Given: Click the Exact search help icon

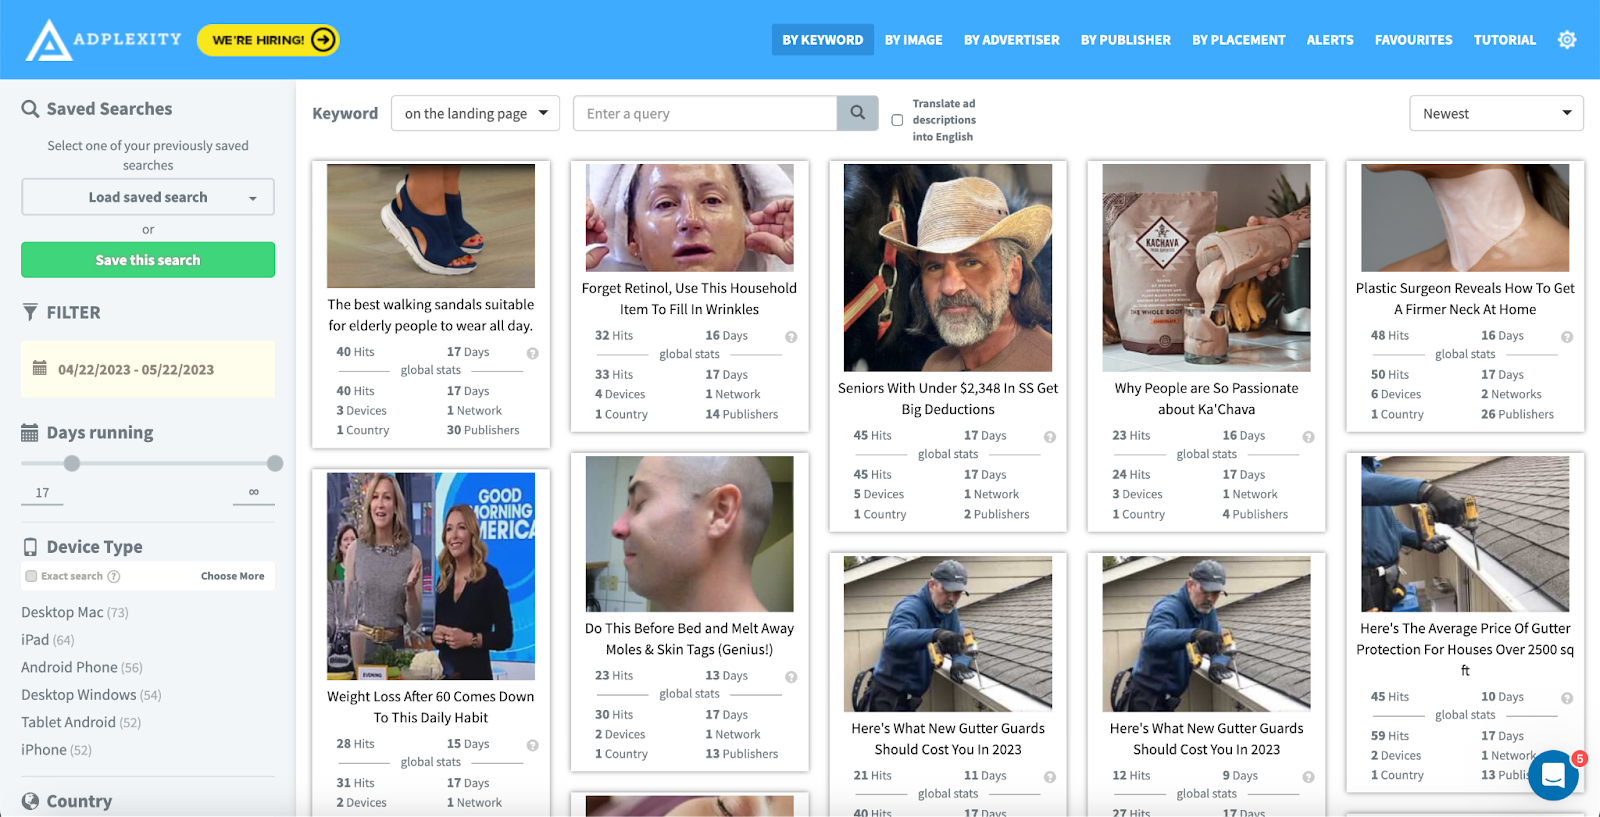Looking at the screenshot, I should (114, 576).
